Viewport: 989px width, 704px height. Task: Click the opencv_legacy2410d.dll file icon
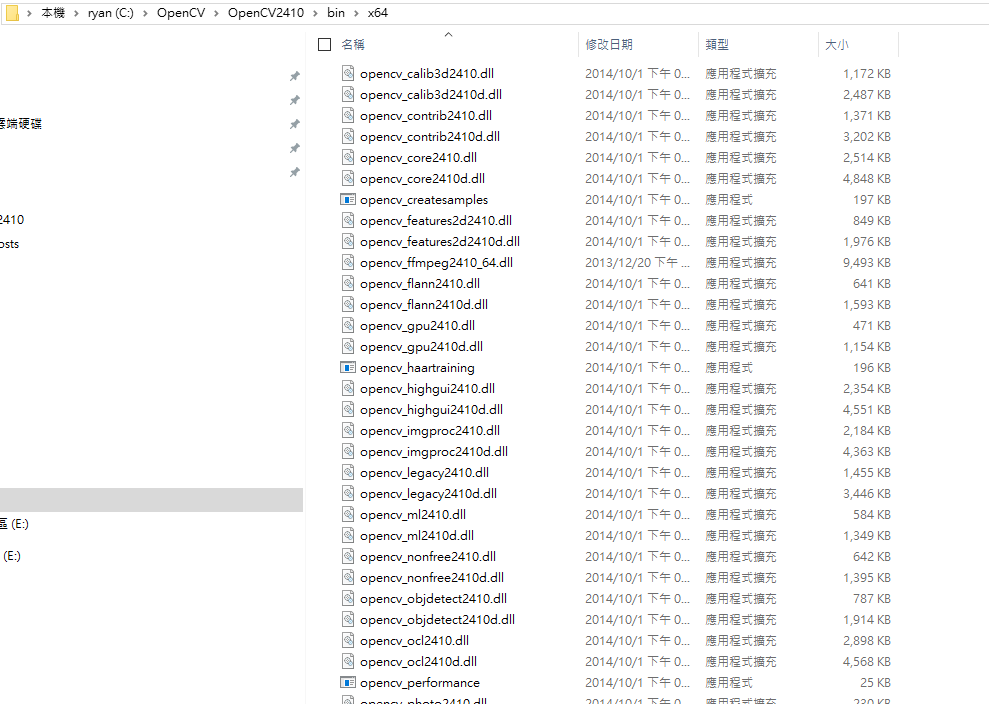(348, 493)
